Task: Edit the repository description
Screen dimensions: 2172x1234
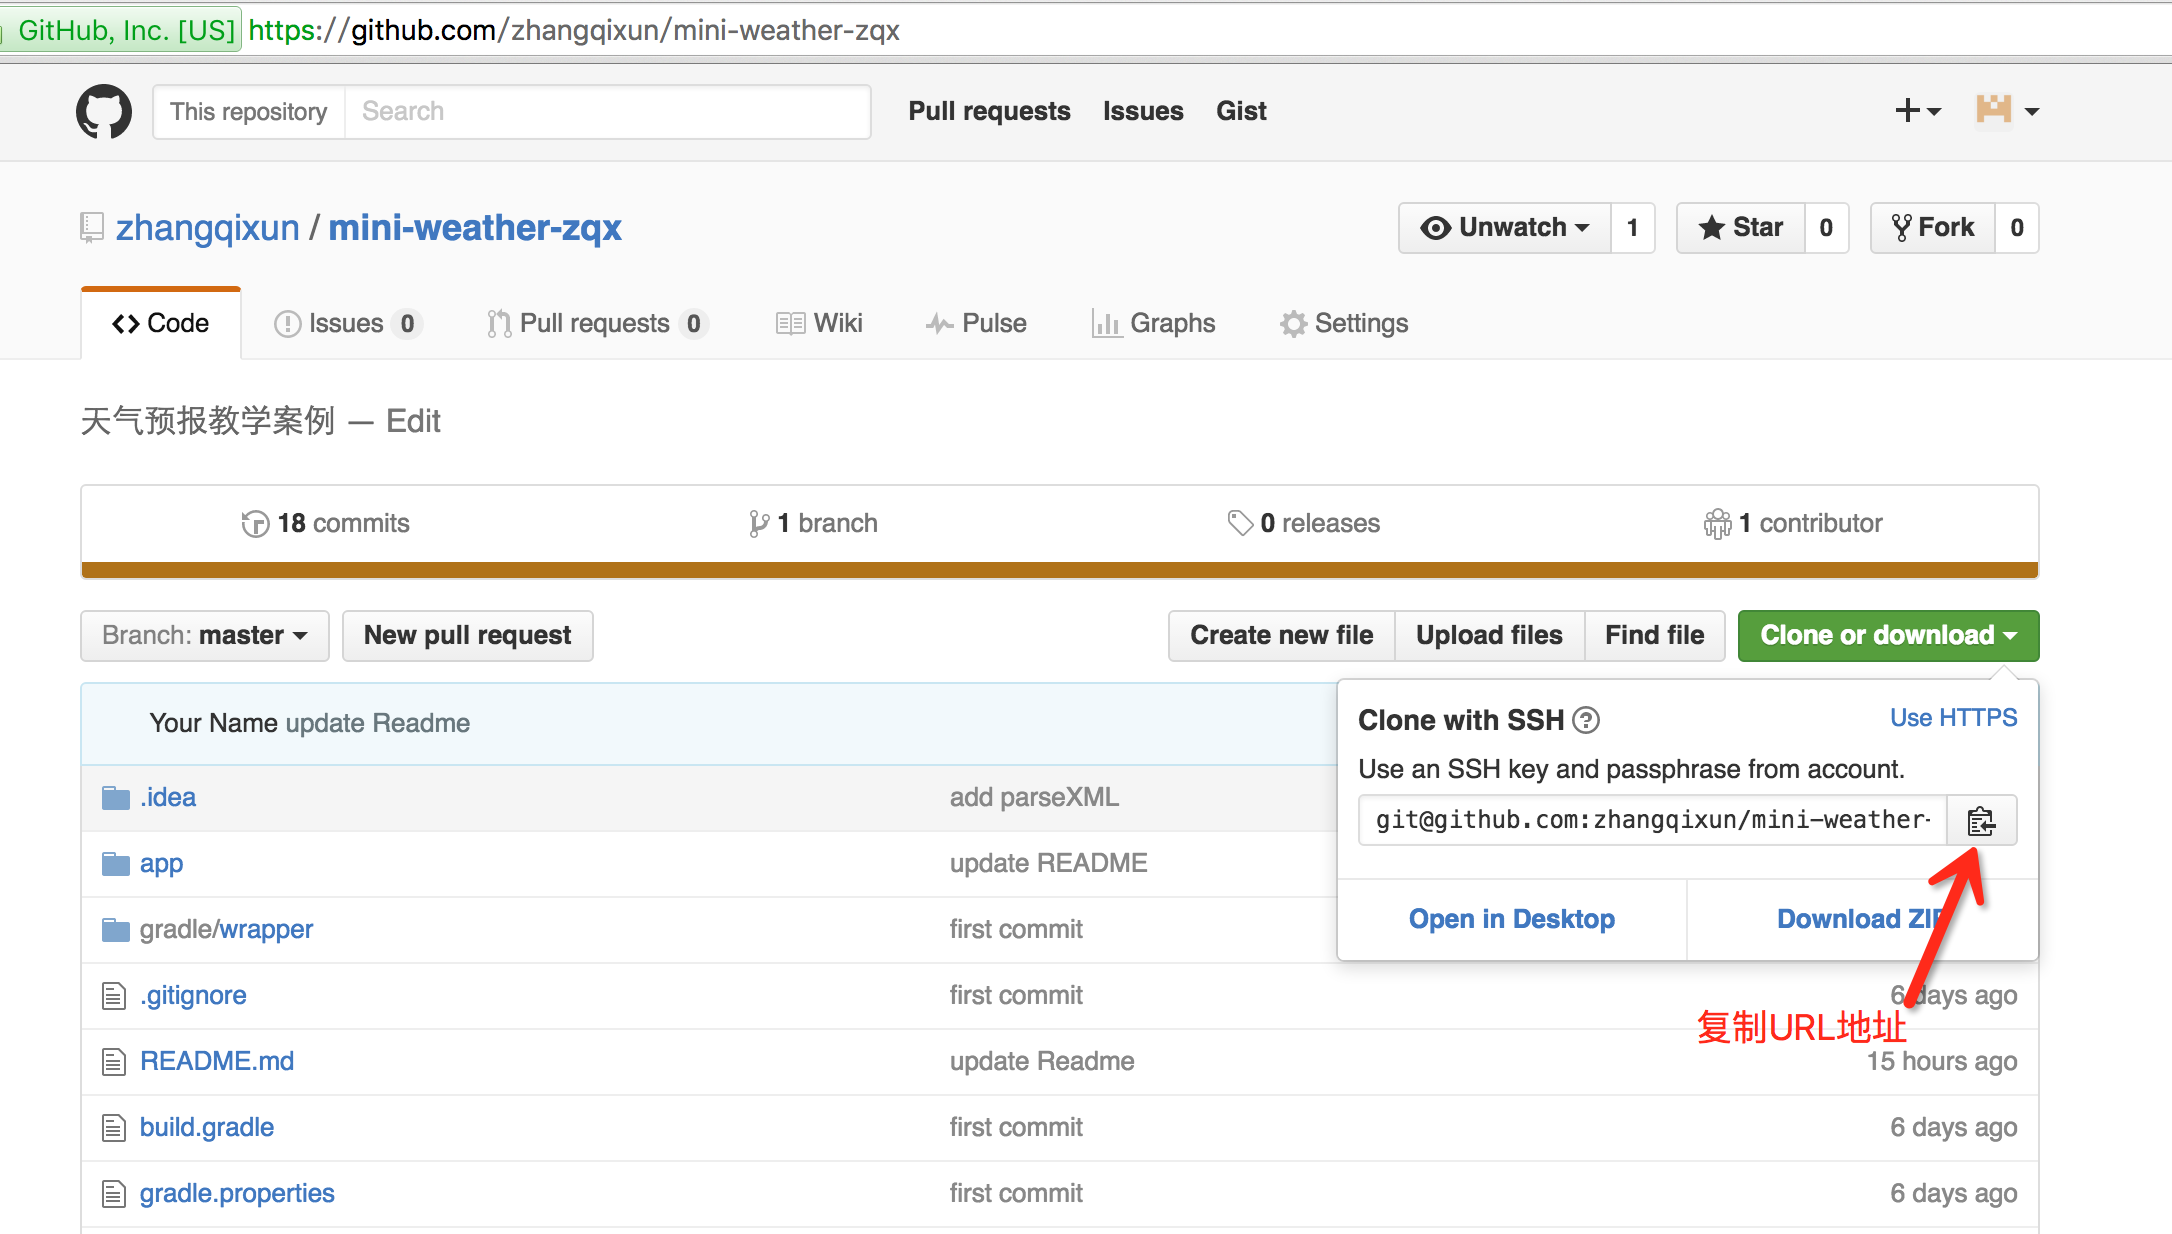Action: point(413,421)
